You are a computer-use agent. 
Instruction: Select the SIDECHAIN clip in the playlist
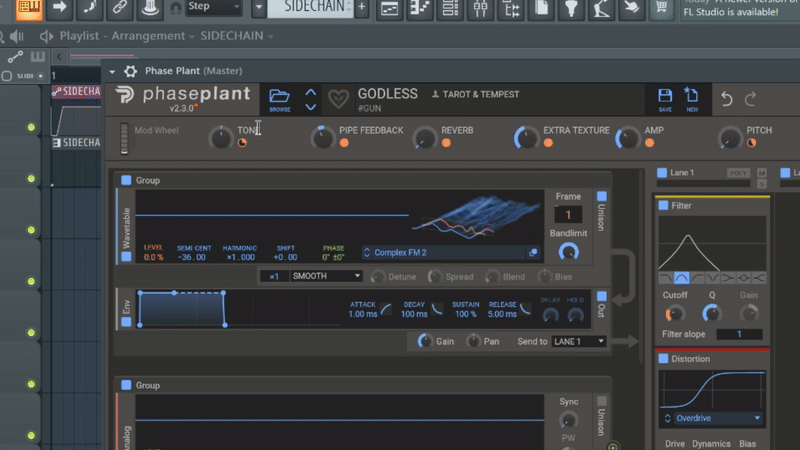pos(76,92)
